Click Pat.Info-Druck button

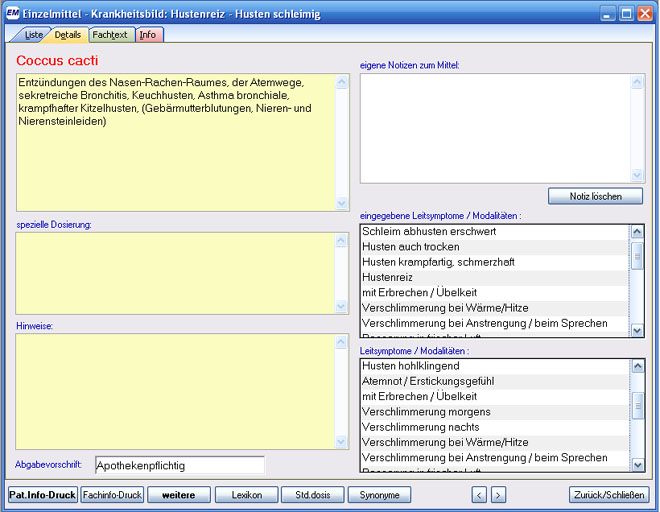point(43,495)
